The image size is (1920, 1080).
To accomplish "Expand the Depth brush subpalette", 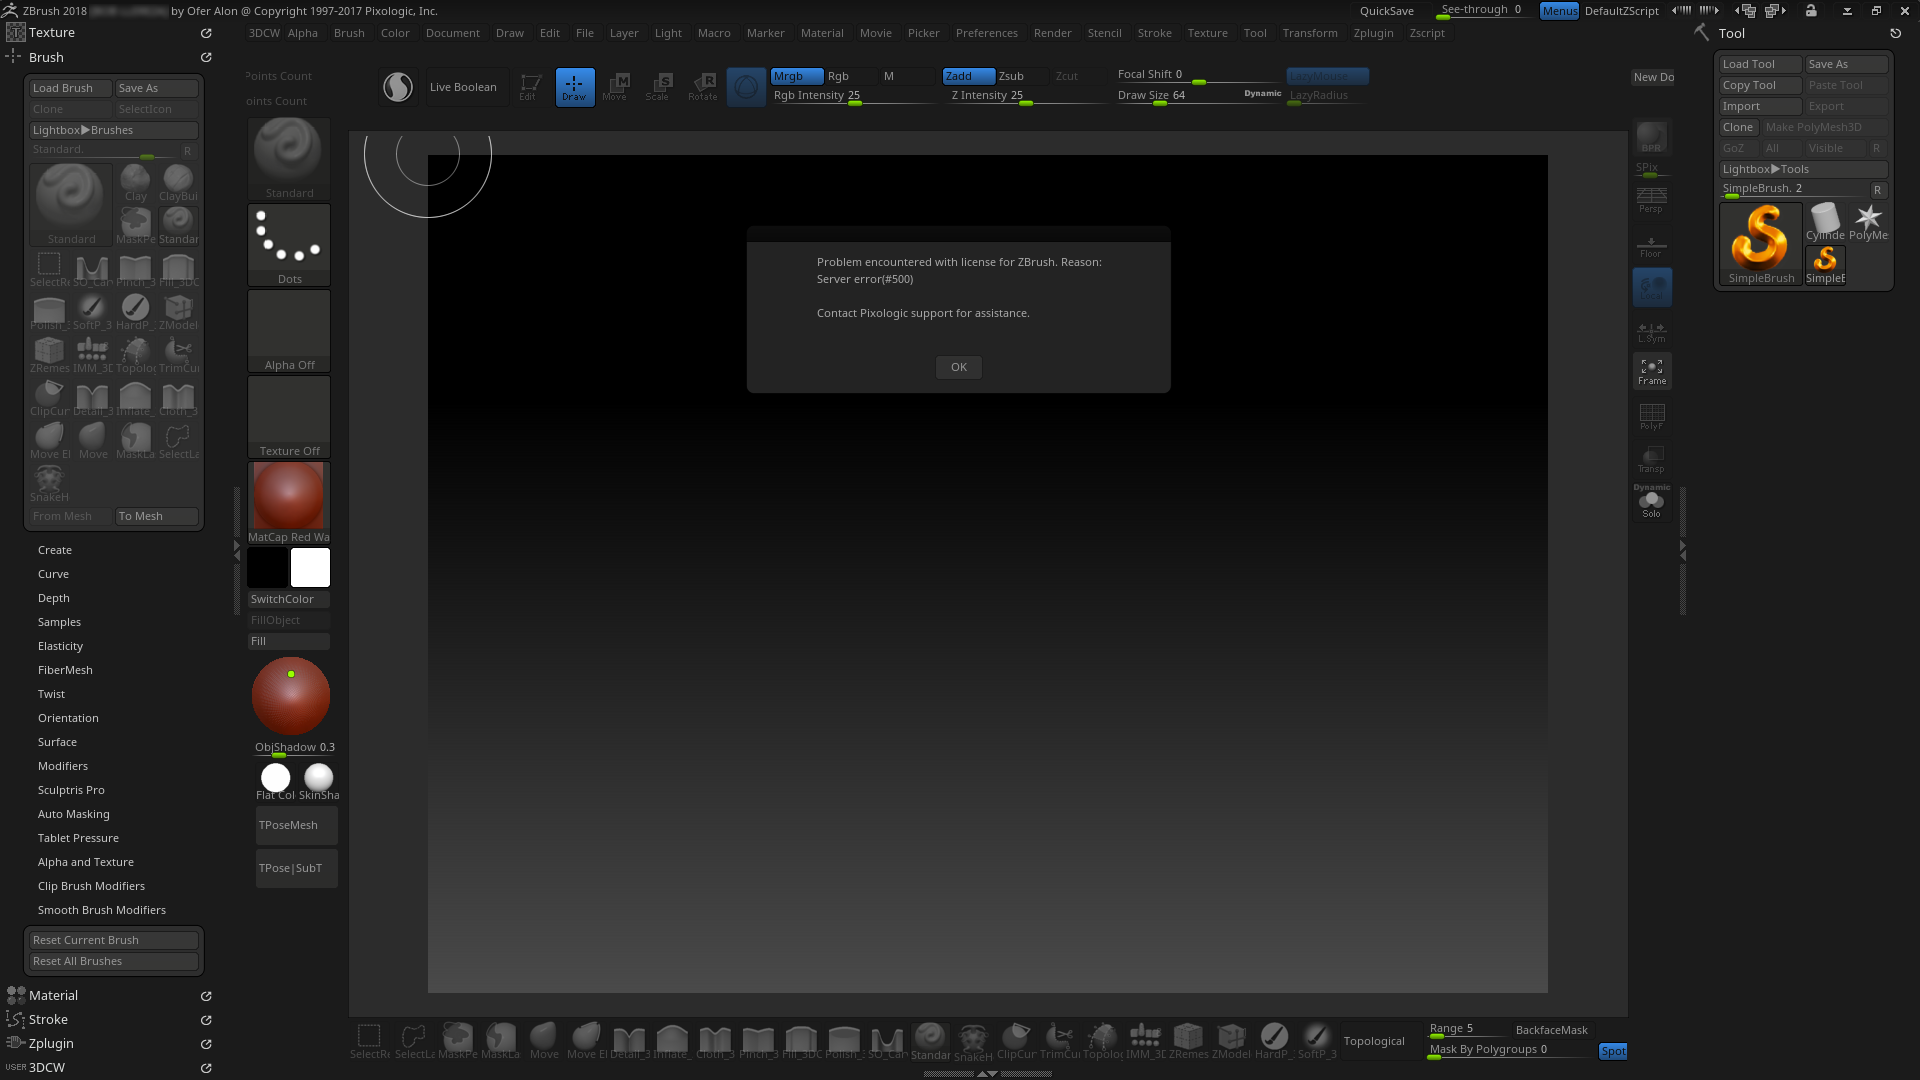I will pos(54,598).
